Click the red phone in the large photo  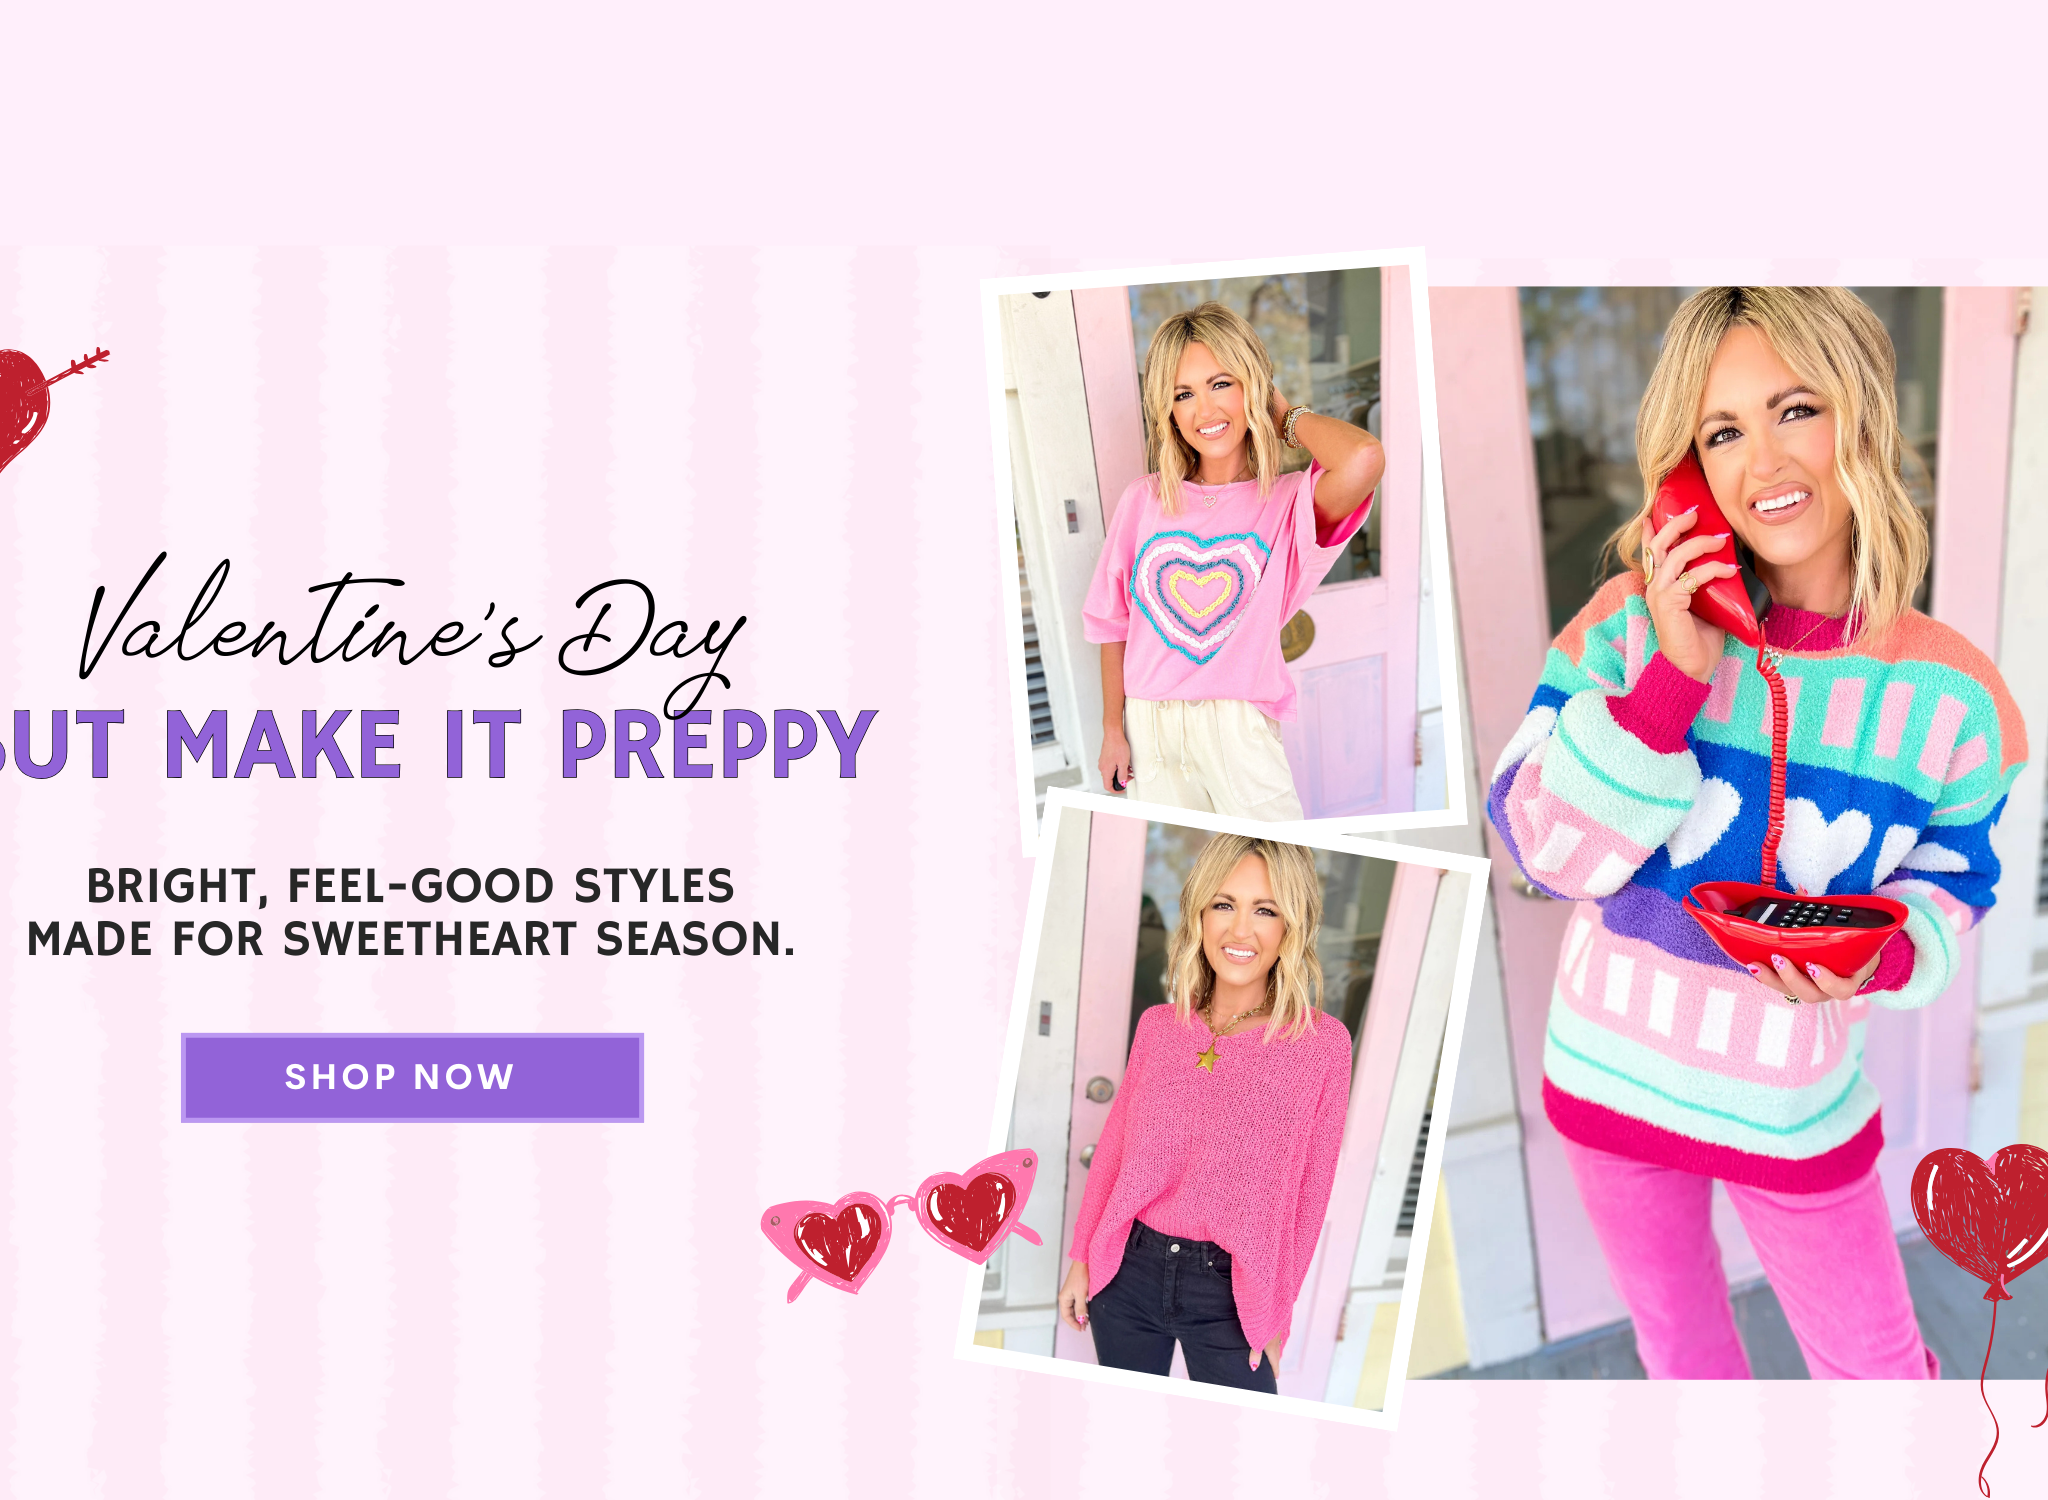pos(1706,549)
